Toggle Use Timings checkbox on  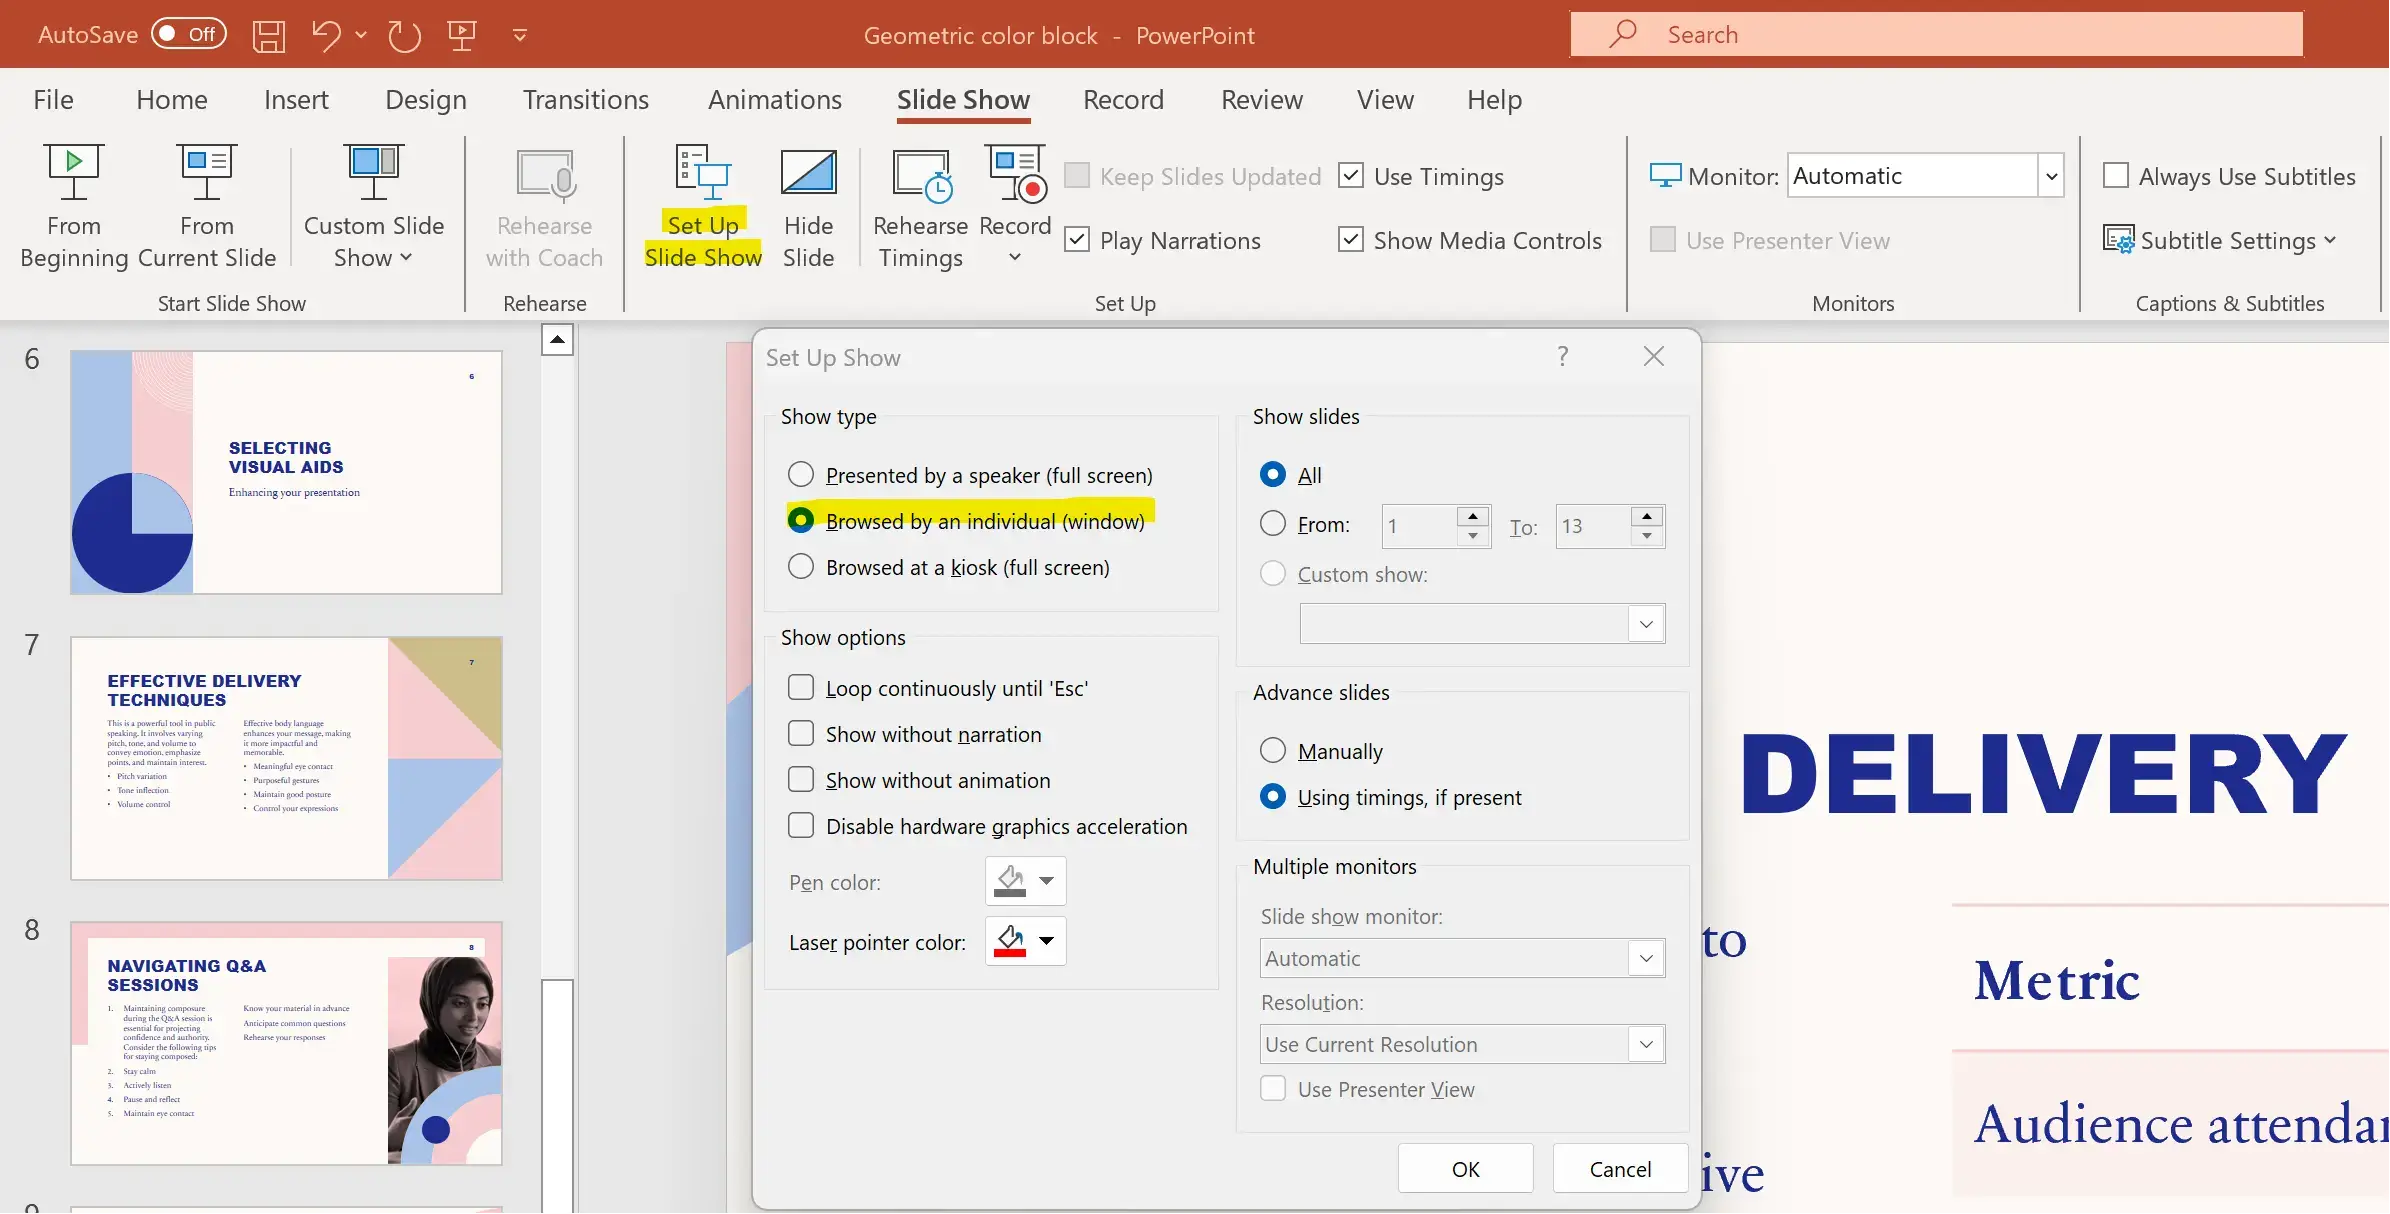coord(1348,175)
